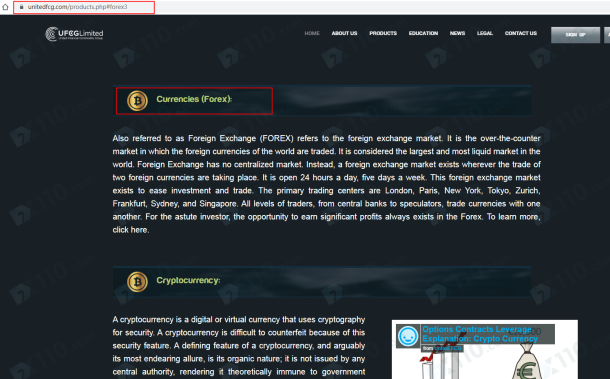The height and width of the screenshot is (379, 610).
Task: Follow the 'click here' link
Action: click(131, 230)
